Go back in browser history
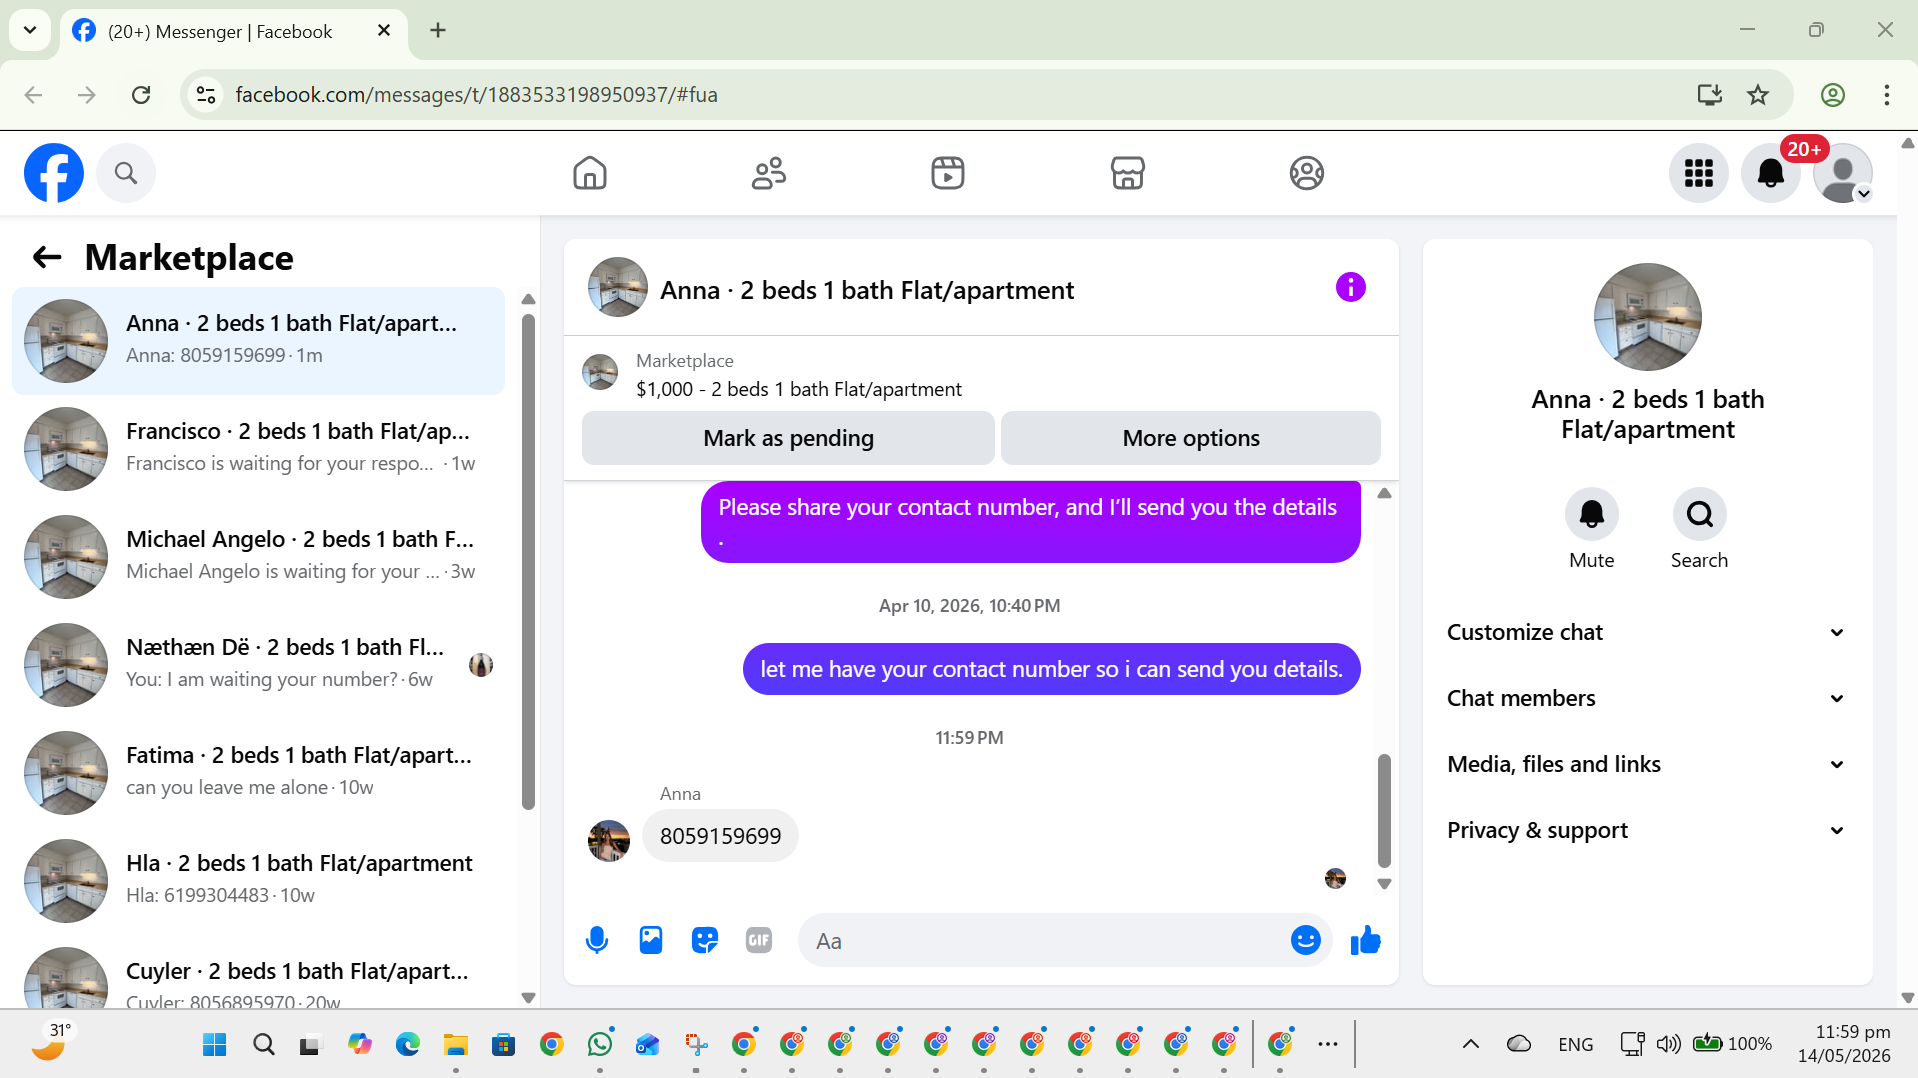Screen dimensions: 1918x1078 pos(33,95)
